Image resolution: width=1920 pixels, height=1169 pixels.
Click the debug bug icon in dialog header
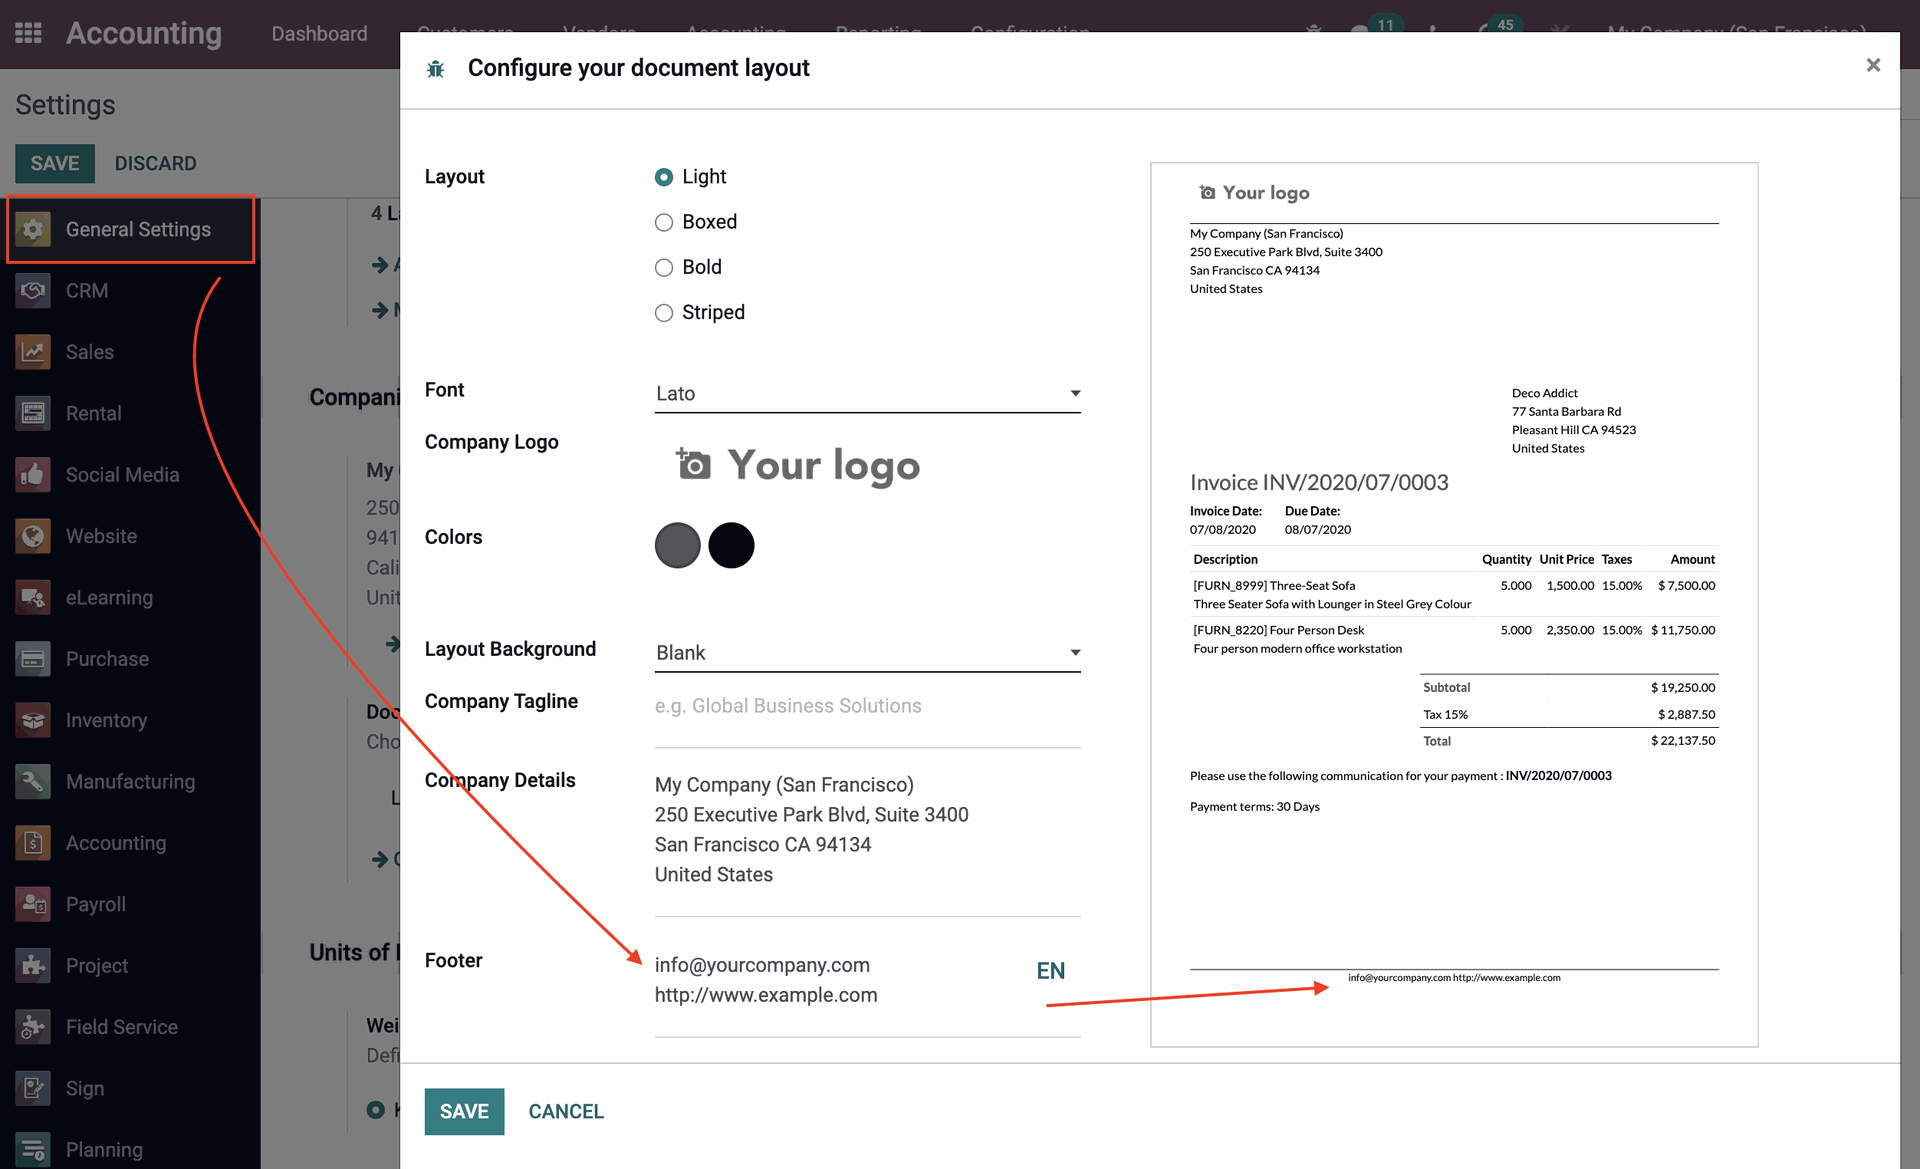(435, 69)
